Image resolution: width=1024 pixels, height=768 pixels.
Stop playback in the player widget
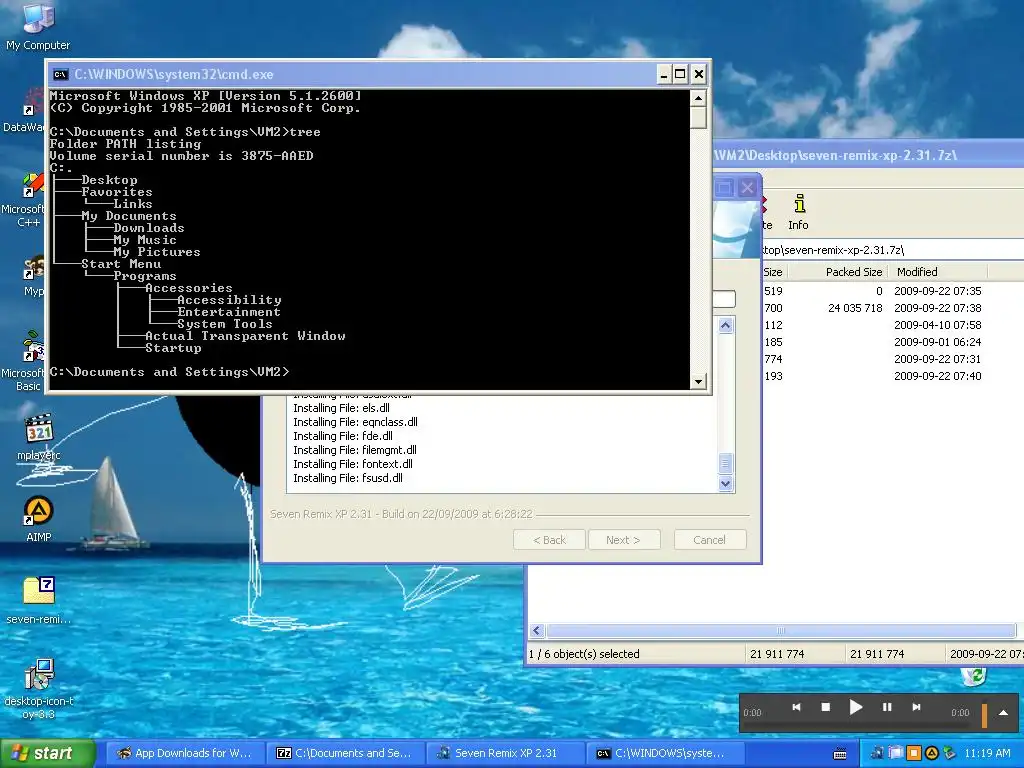[x=825, y=707]
